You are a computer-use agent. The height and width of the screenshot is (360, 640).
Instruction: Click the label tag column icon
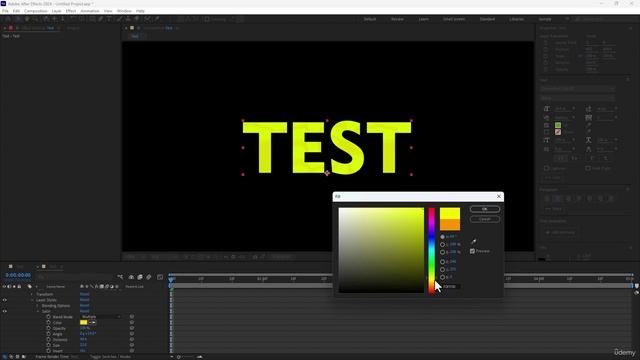coord(29,287)
